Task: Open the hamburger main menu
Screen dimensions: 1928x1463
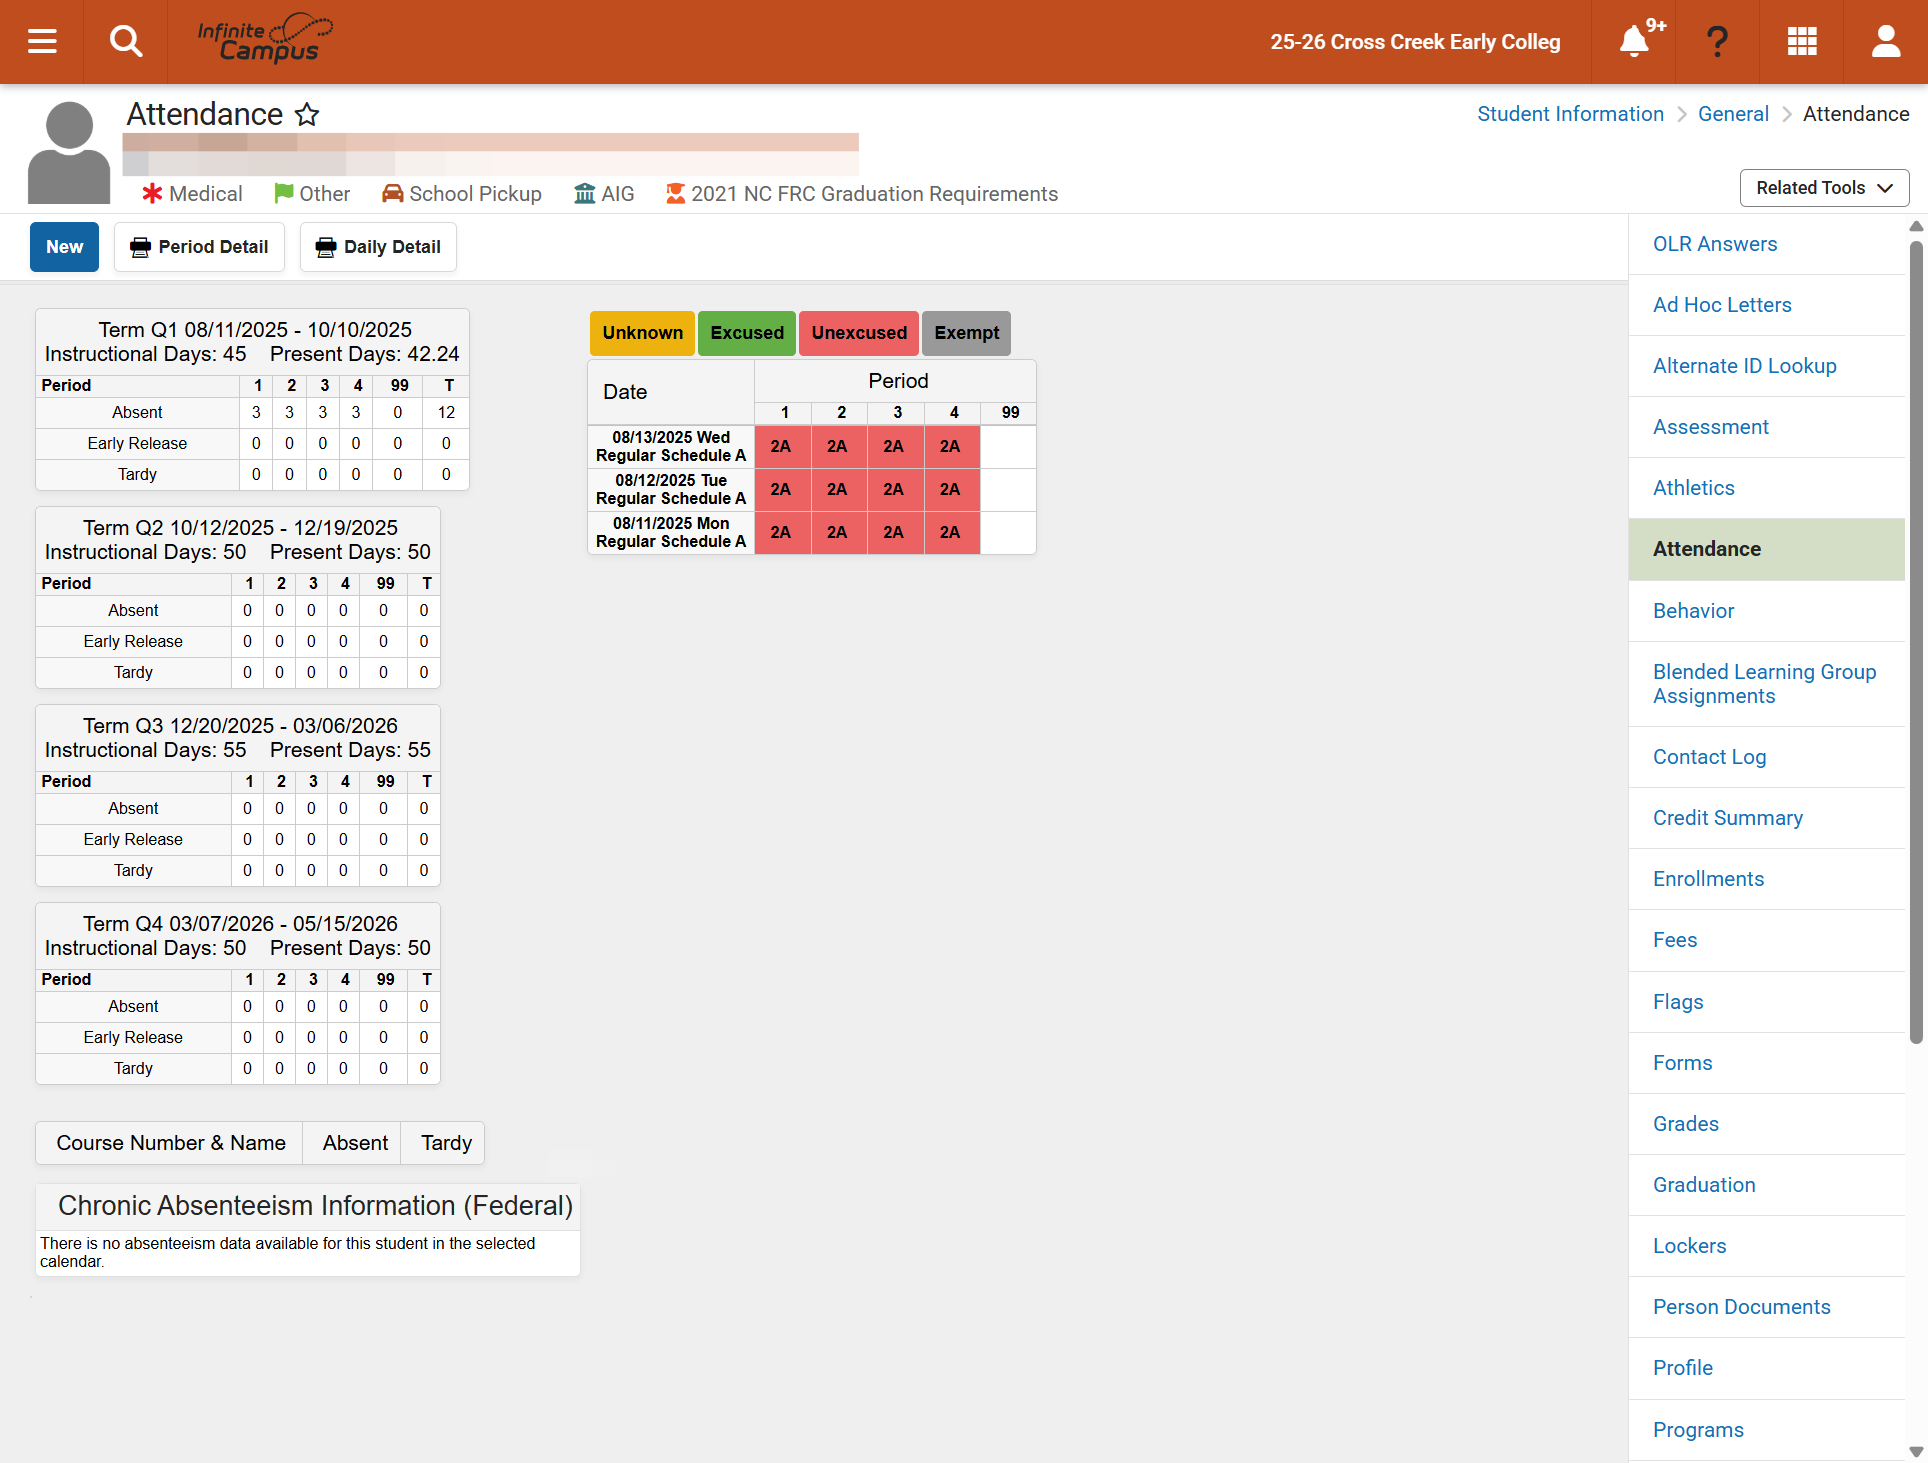Action: (x=42, y=42)
